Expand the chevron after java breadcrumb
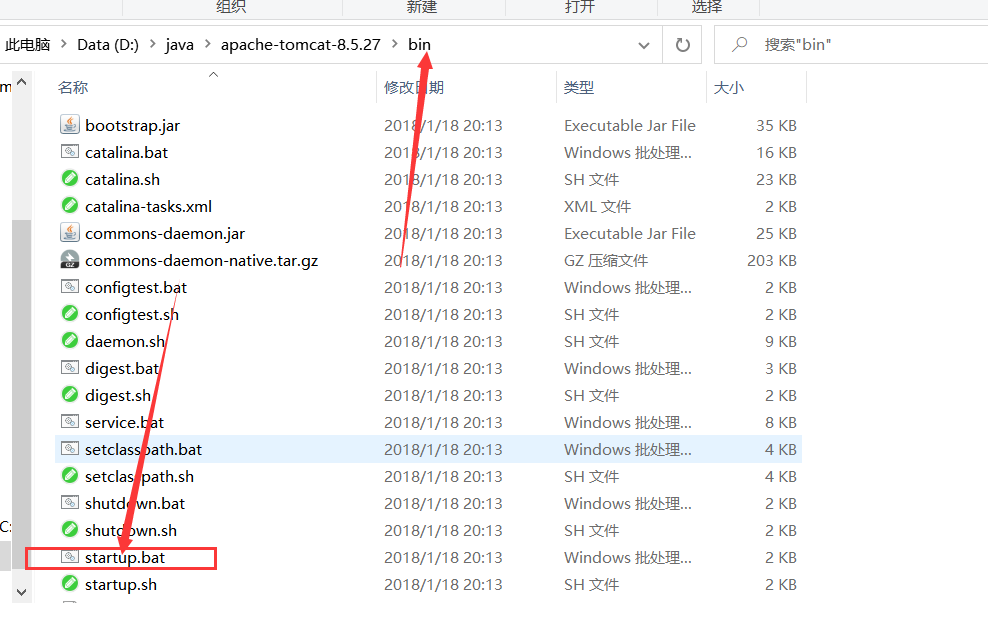This screenshot has width=988, height=631. [207, 44]
